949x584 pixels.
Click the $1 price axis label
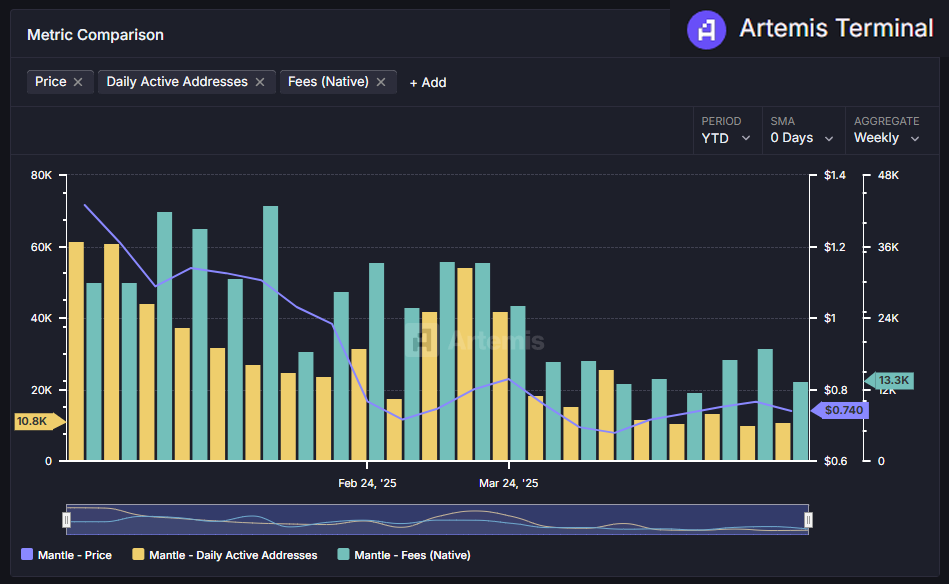[830, 318]
